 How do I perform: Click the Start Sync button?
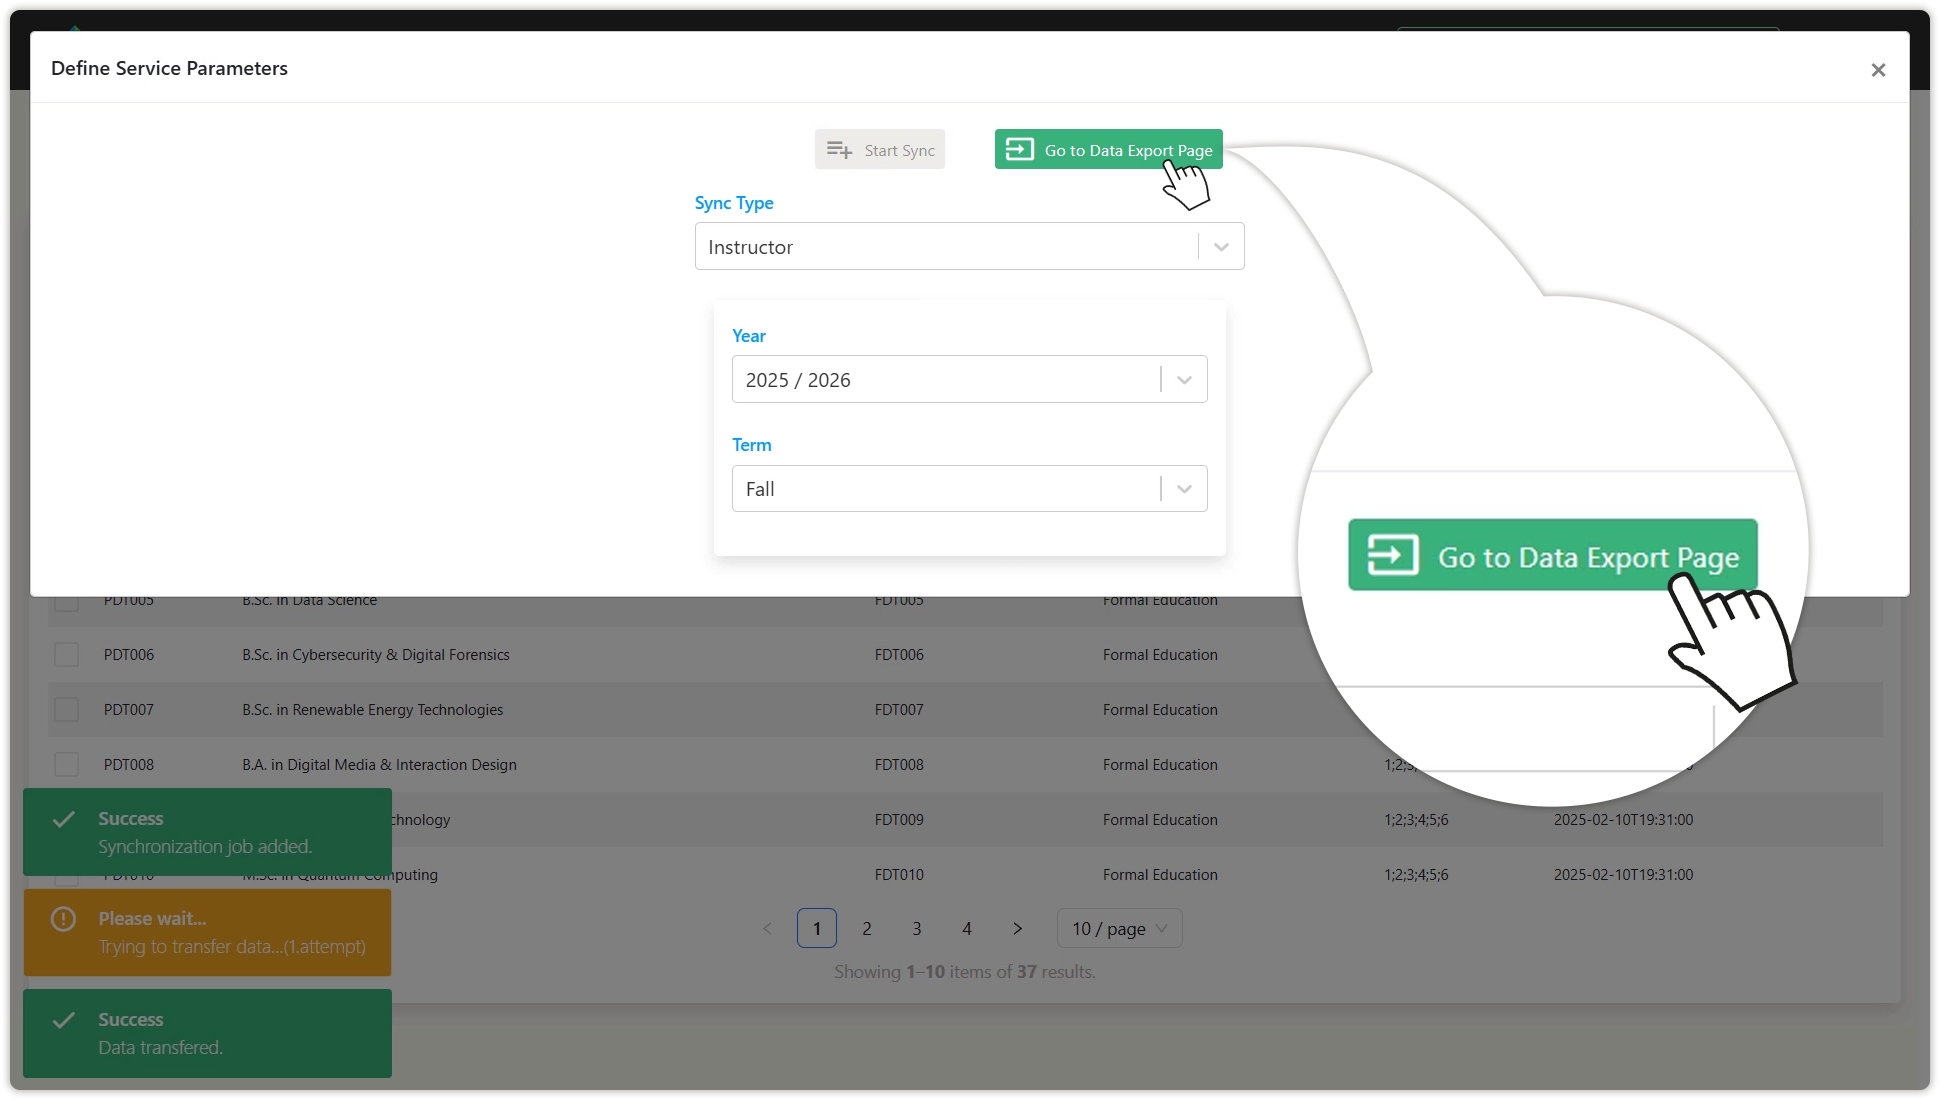point(879,150)
